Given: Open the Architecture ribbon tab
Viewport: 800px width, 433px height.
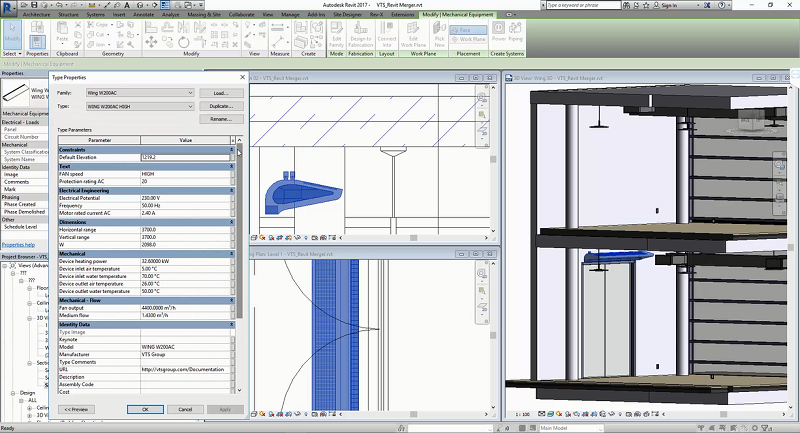Looking at the screenshot, I should click(x=34, y=16).
